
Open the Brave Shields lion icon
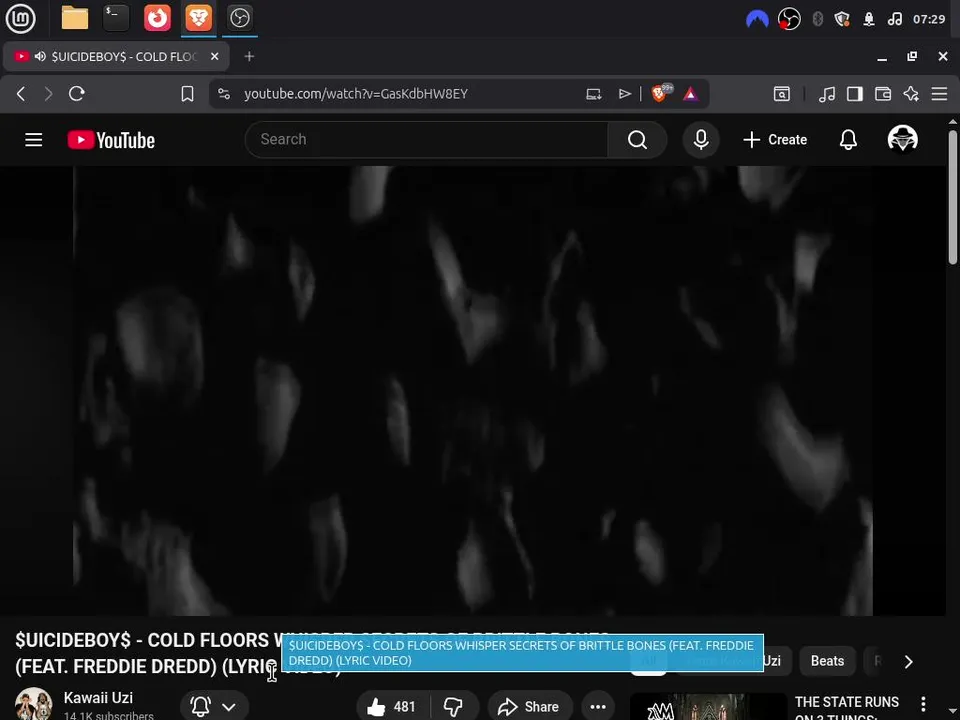click(660, 93)
